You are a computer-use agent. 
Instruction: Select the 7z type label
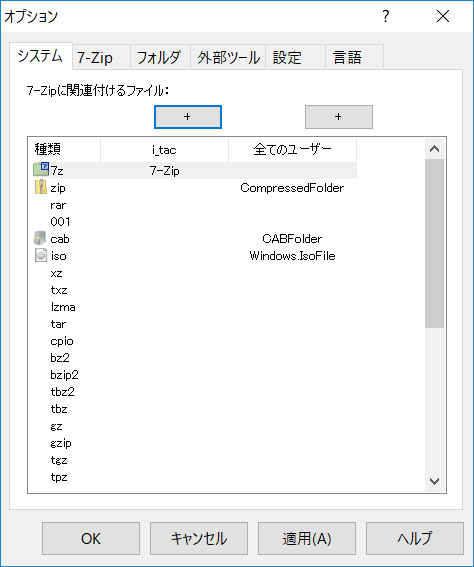[57, 170]
